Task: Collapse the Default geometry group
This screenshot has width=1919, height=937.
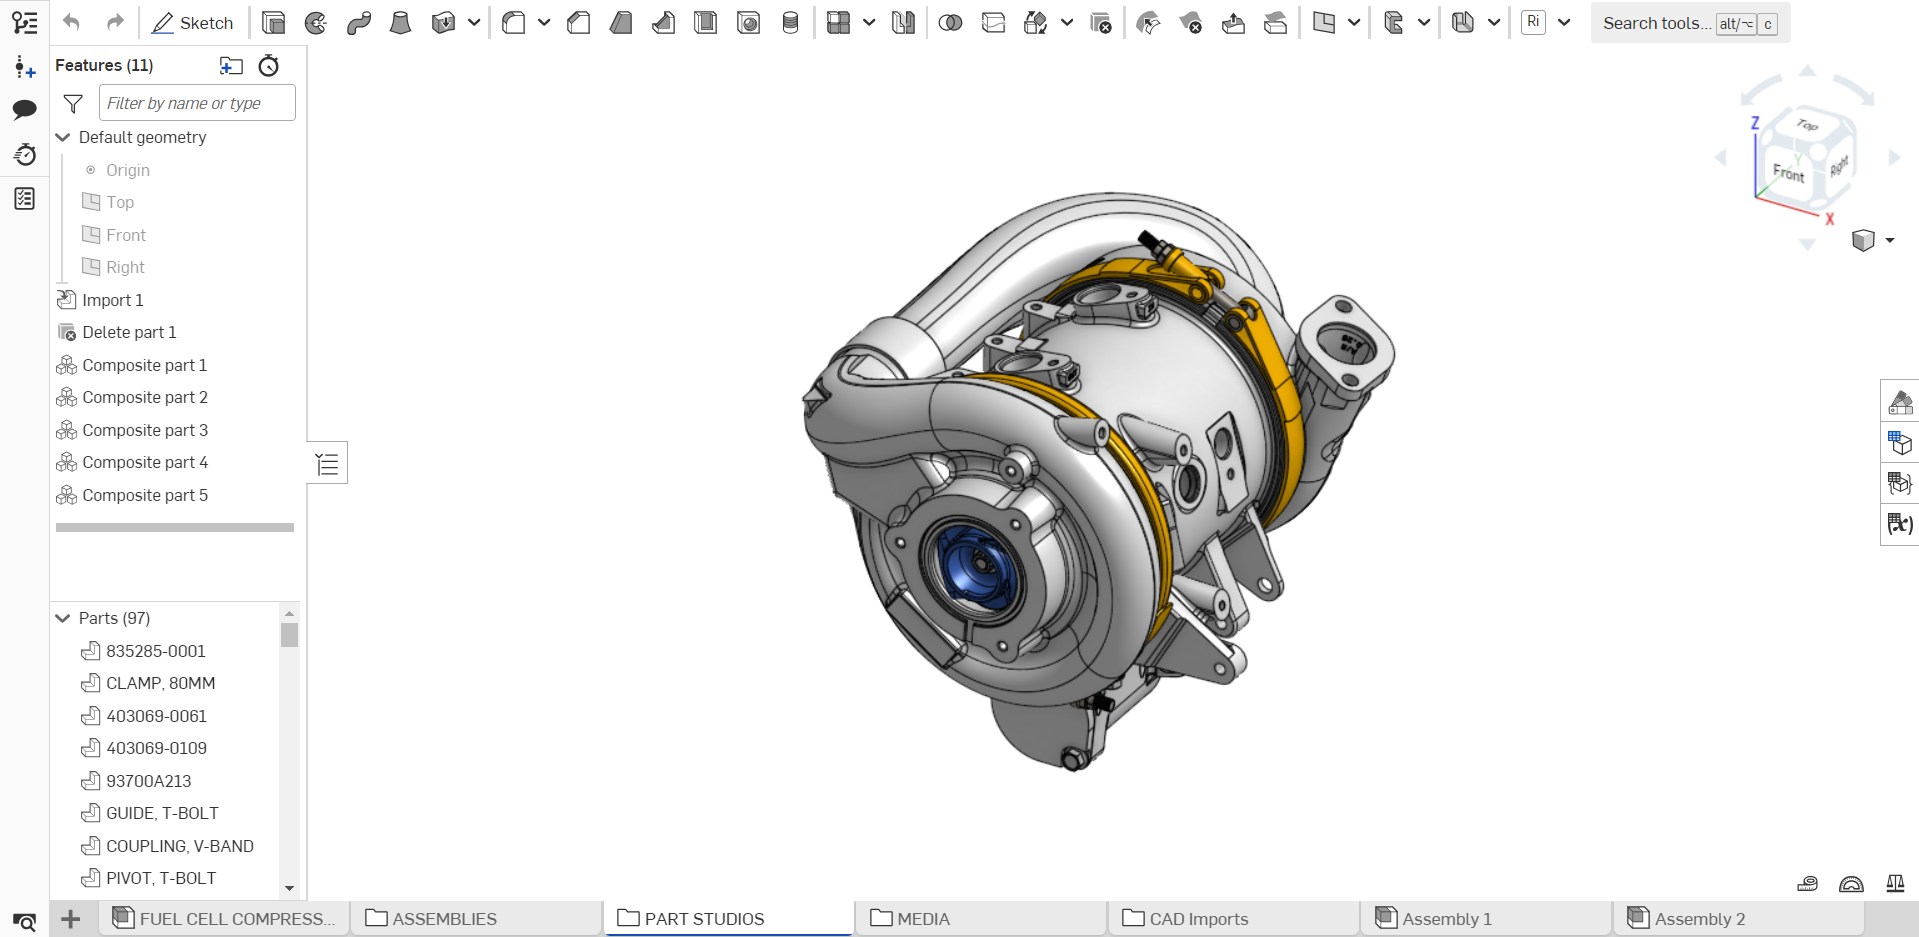Action: pos(63,137)
